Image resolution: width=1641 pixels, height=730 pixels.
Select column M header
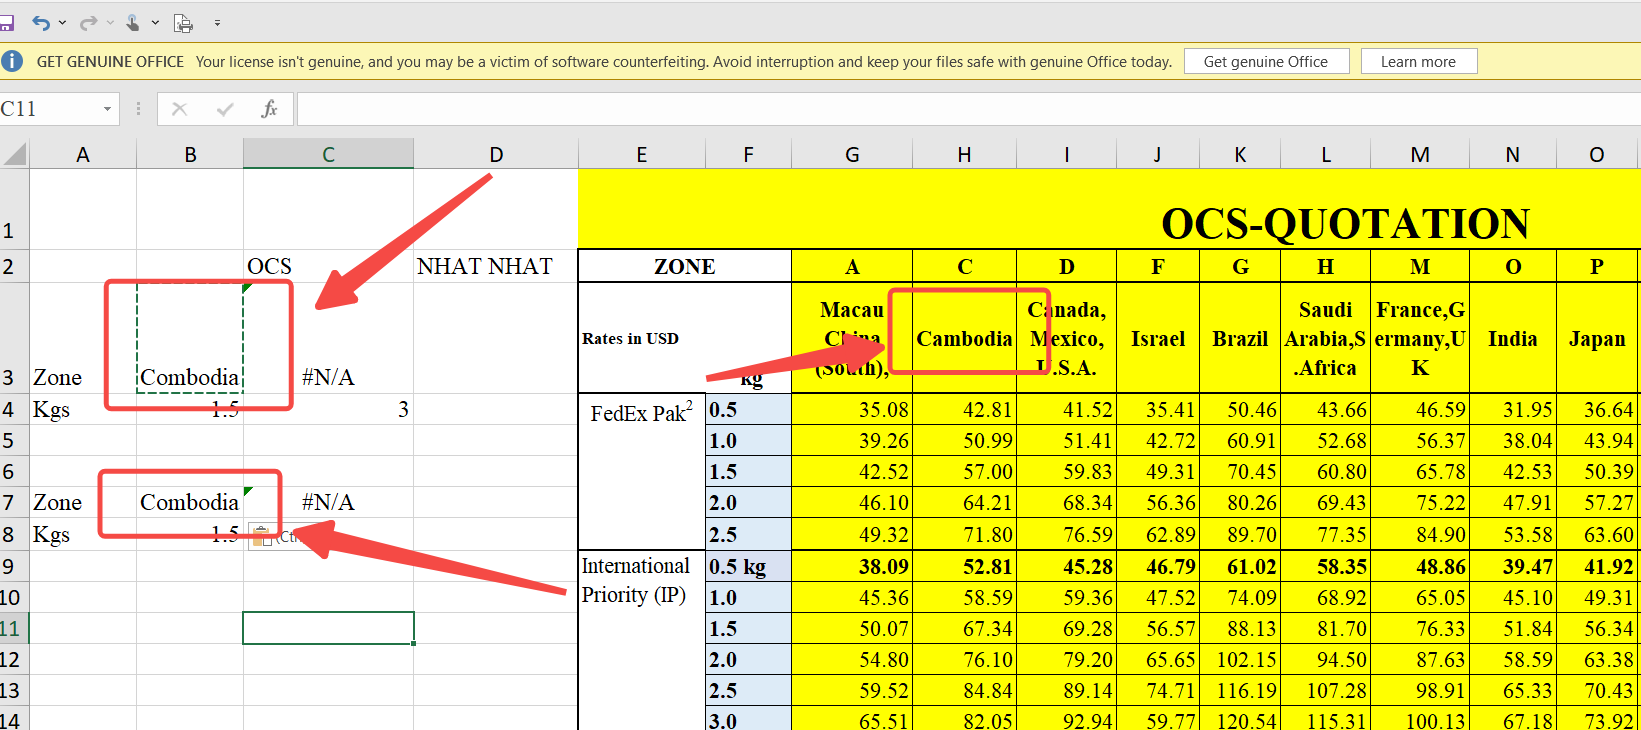pos(1420,154)
